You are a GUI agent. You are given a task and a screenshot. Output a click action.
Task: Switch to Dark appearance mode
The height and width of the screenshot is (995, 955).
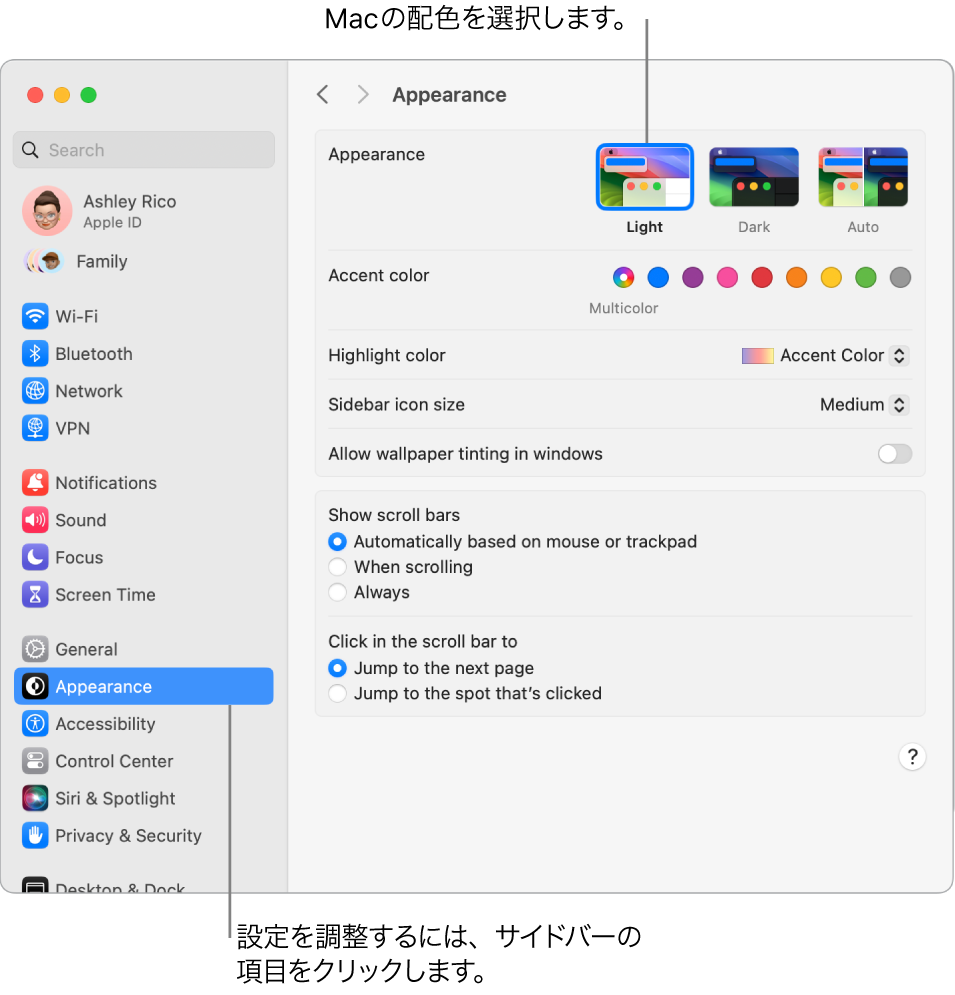pos(753,176)
